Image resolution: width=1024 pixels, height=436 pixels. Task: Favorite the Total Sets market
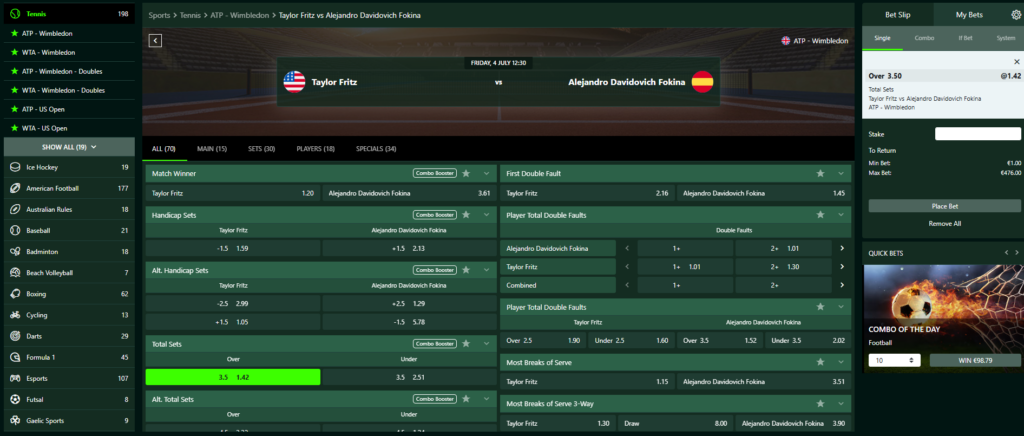[466, 343]
